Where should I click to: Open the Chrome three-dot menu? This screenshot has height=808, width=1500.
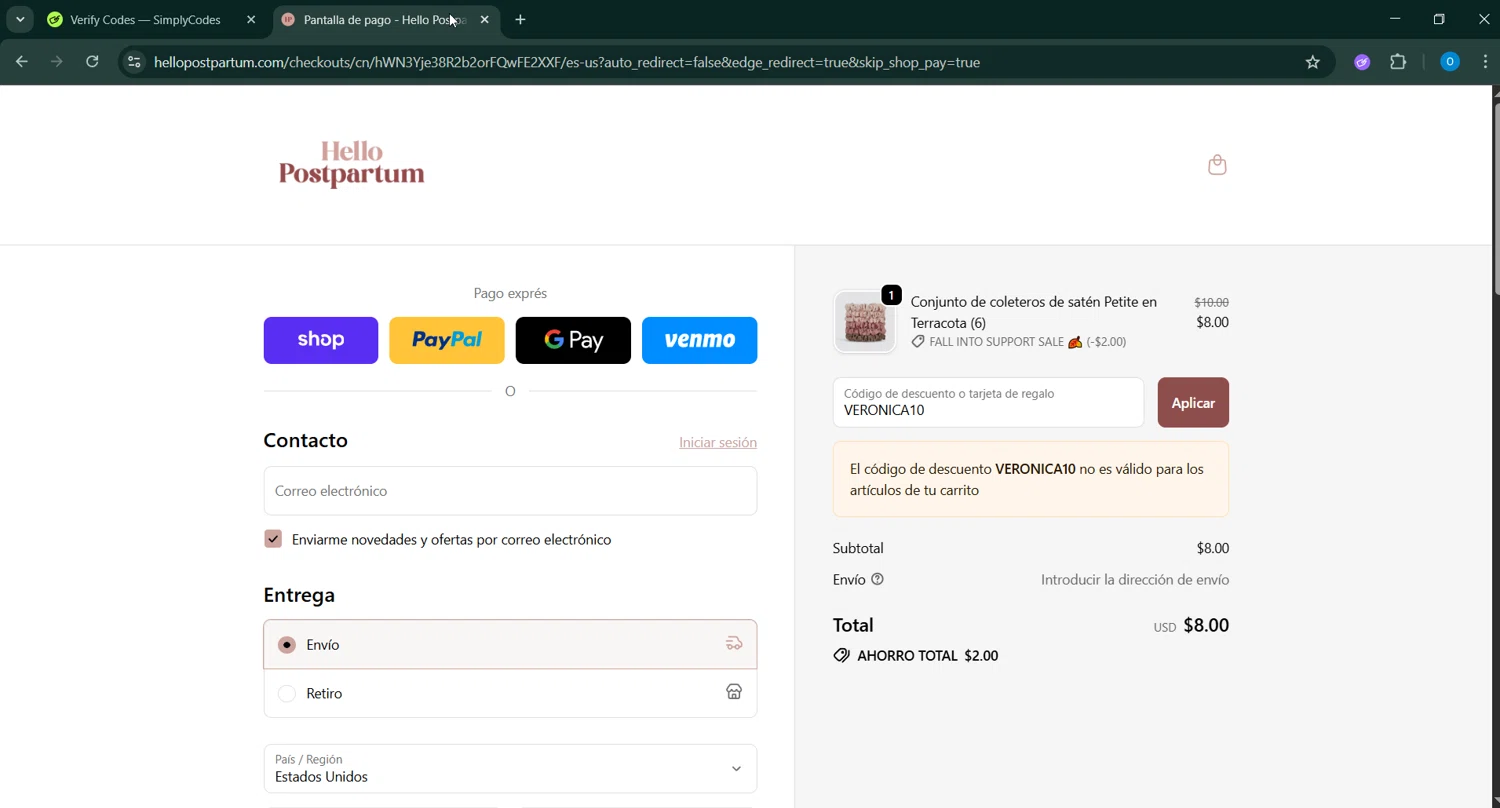pos(1485,62)
